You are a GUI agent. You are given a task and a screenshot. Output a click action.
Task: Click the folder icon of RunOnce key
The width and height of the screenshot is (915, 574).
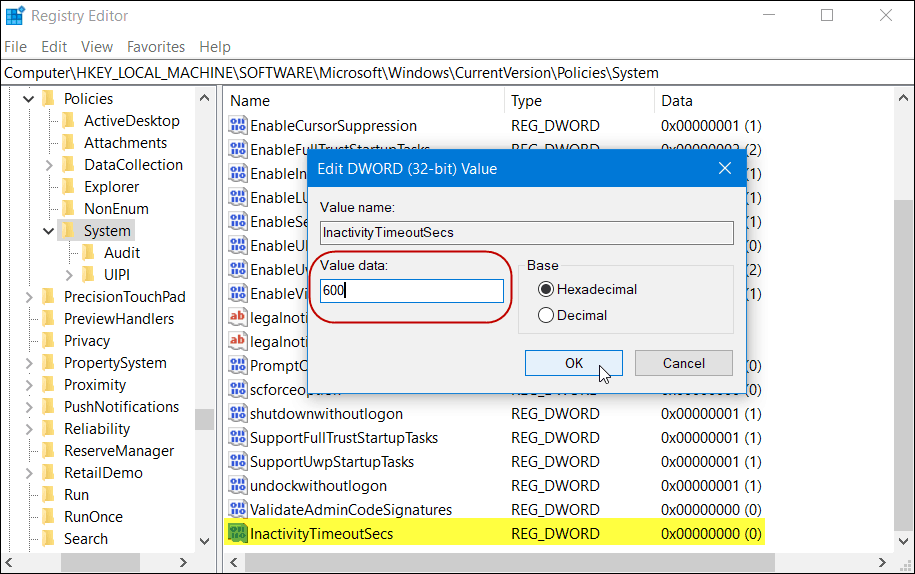click(49, 517)
